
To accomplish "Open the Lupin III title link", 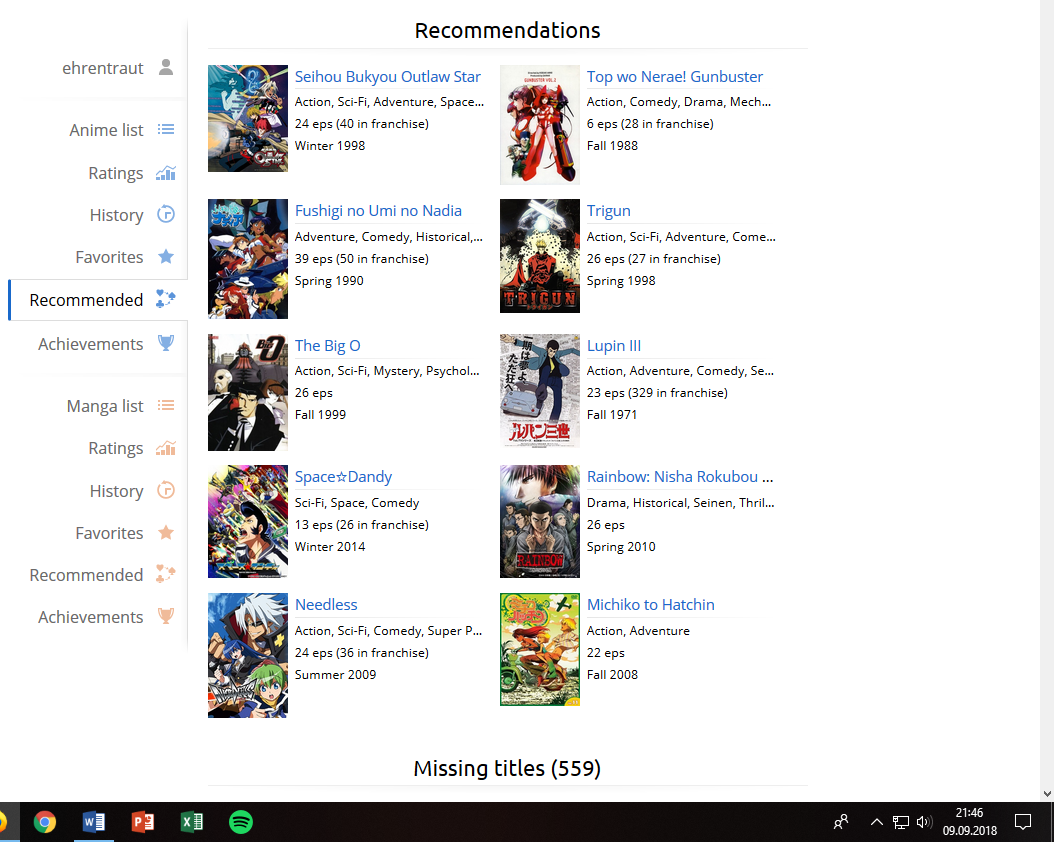I will [x=614, y=345].
